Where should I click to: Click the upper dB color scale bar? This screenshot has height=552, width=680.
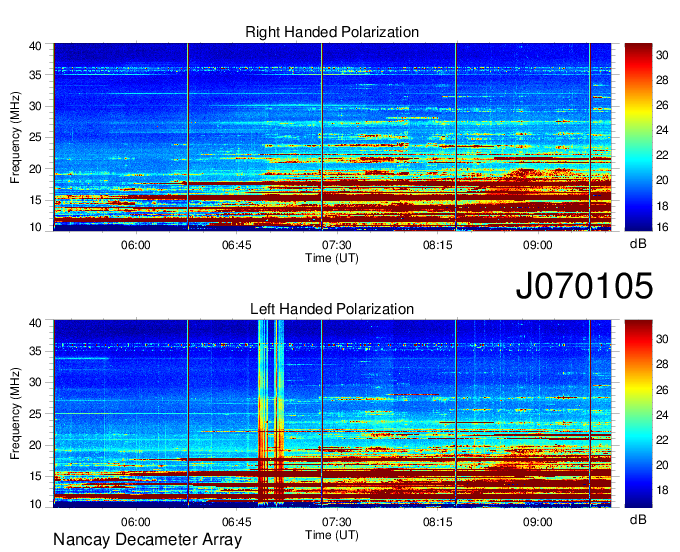point(638,137)
